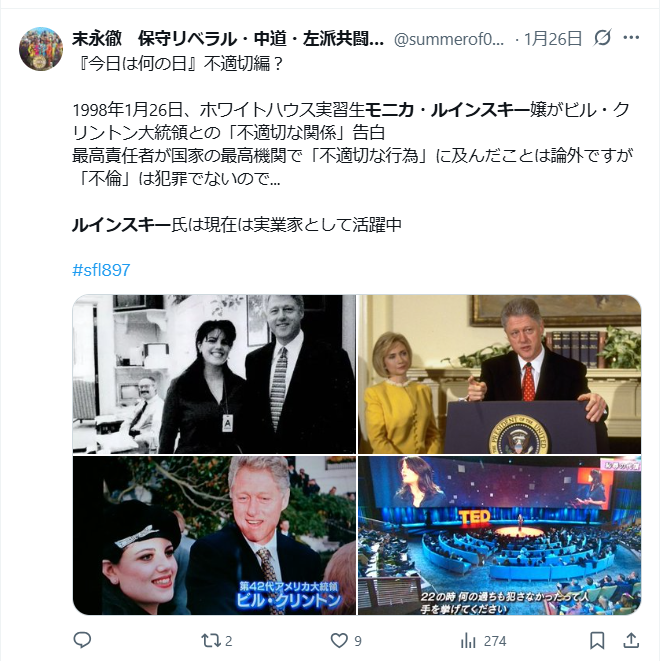This screenshot has height=661, width=663.
Task: Click the bold モニカ・ルインスキー text
Action: click(447, 110)
